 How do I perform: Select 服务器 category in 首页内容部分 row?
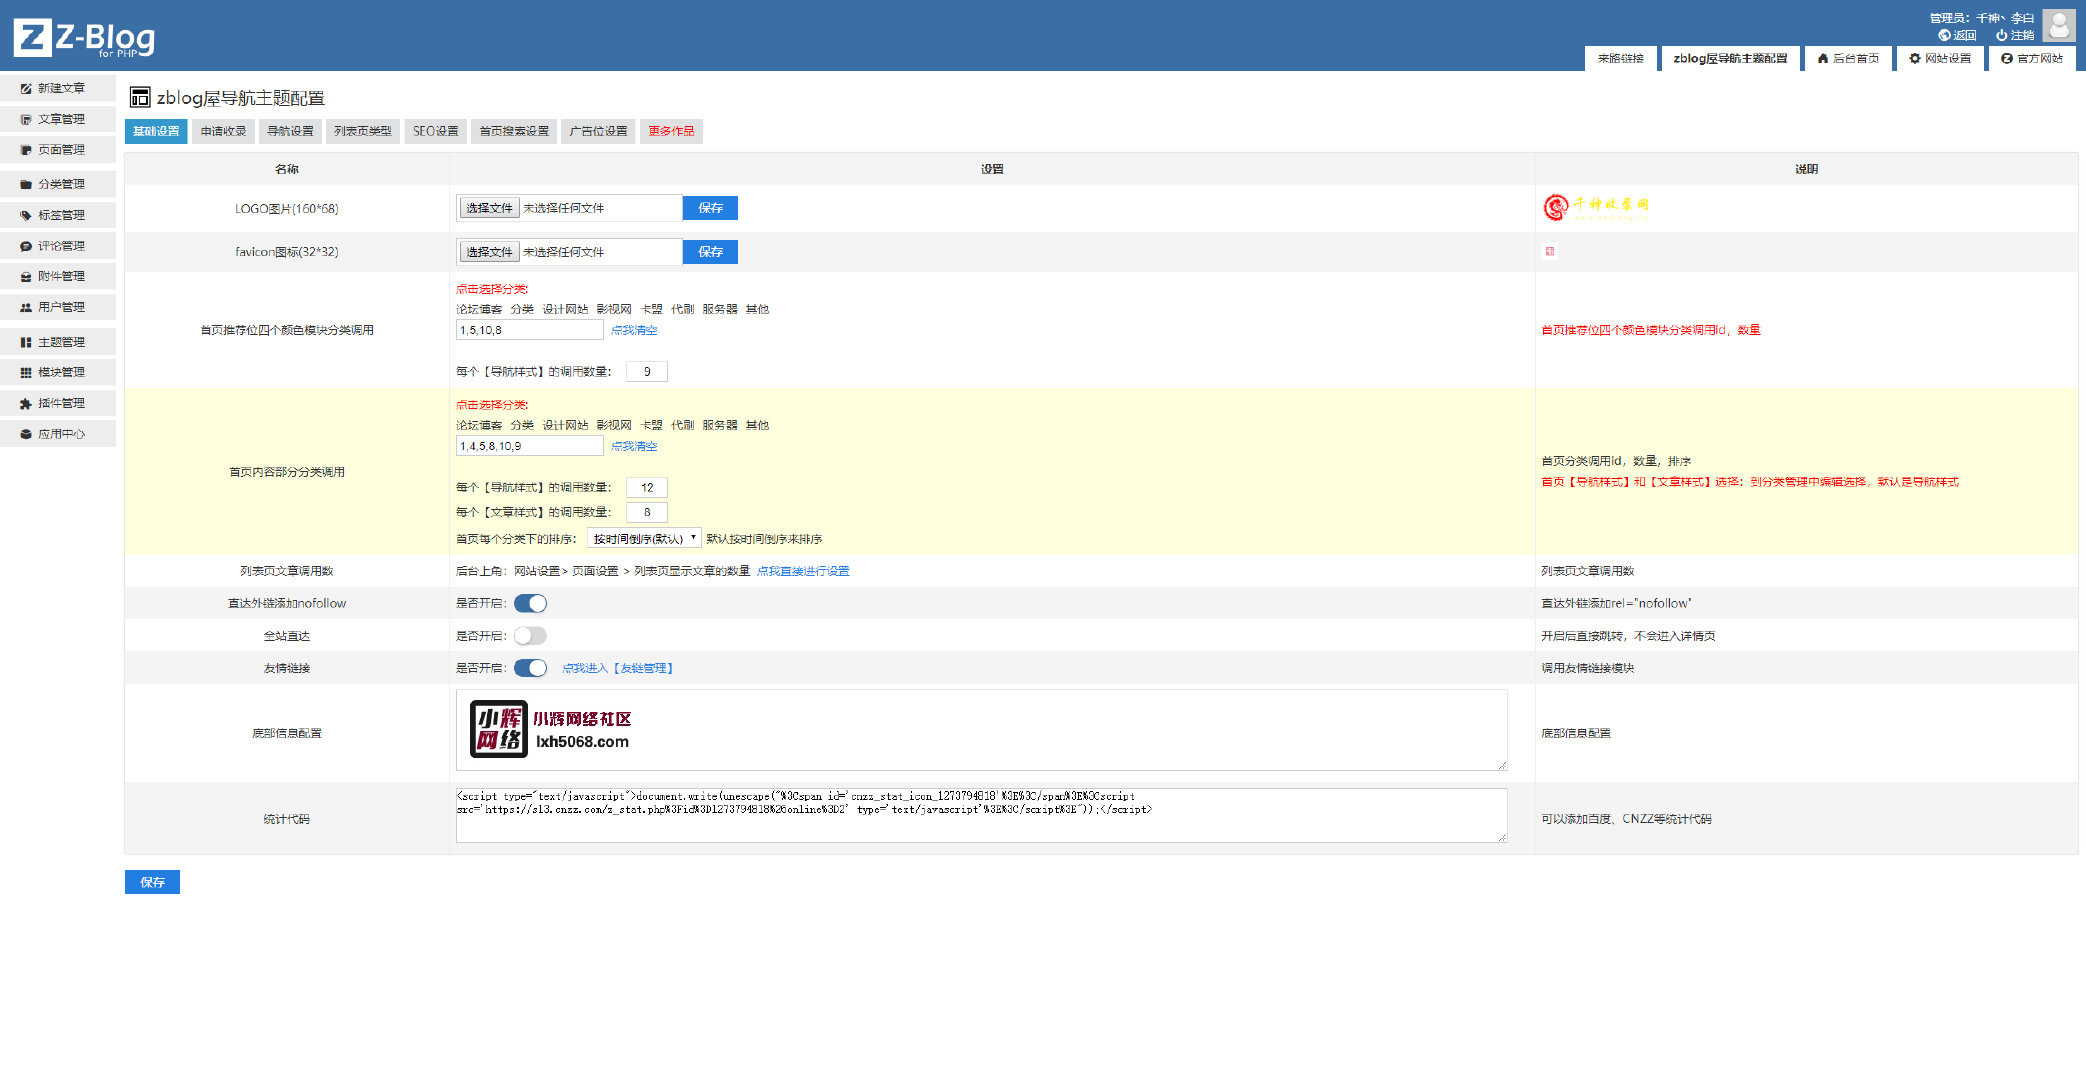click(x=720, y=425)
